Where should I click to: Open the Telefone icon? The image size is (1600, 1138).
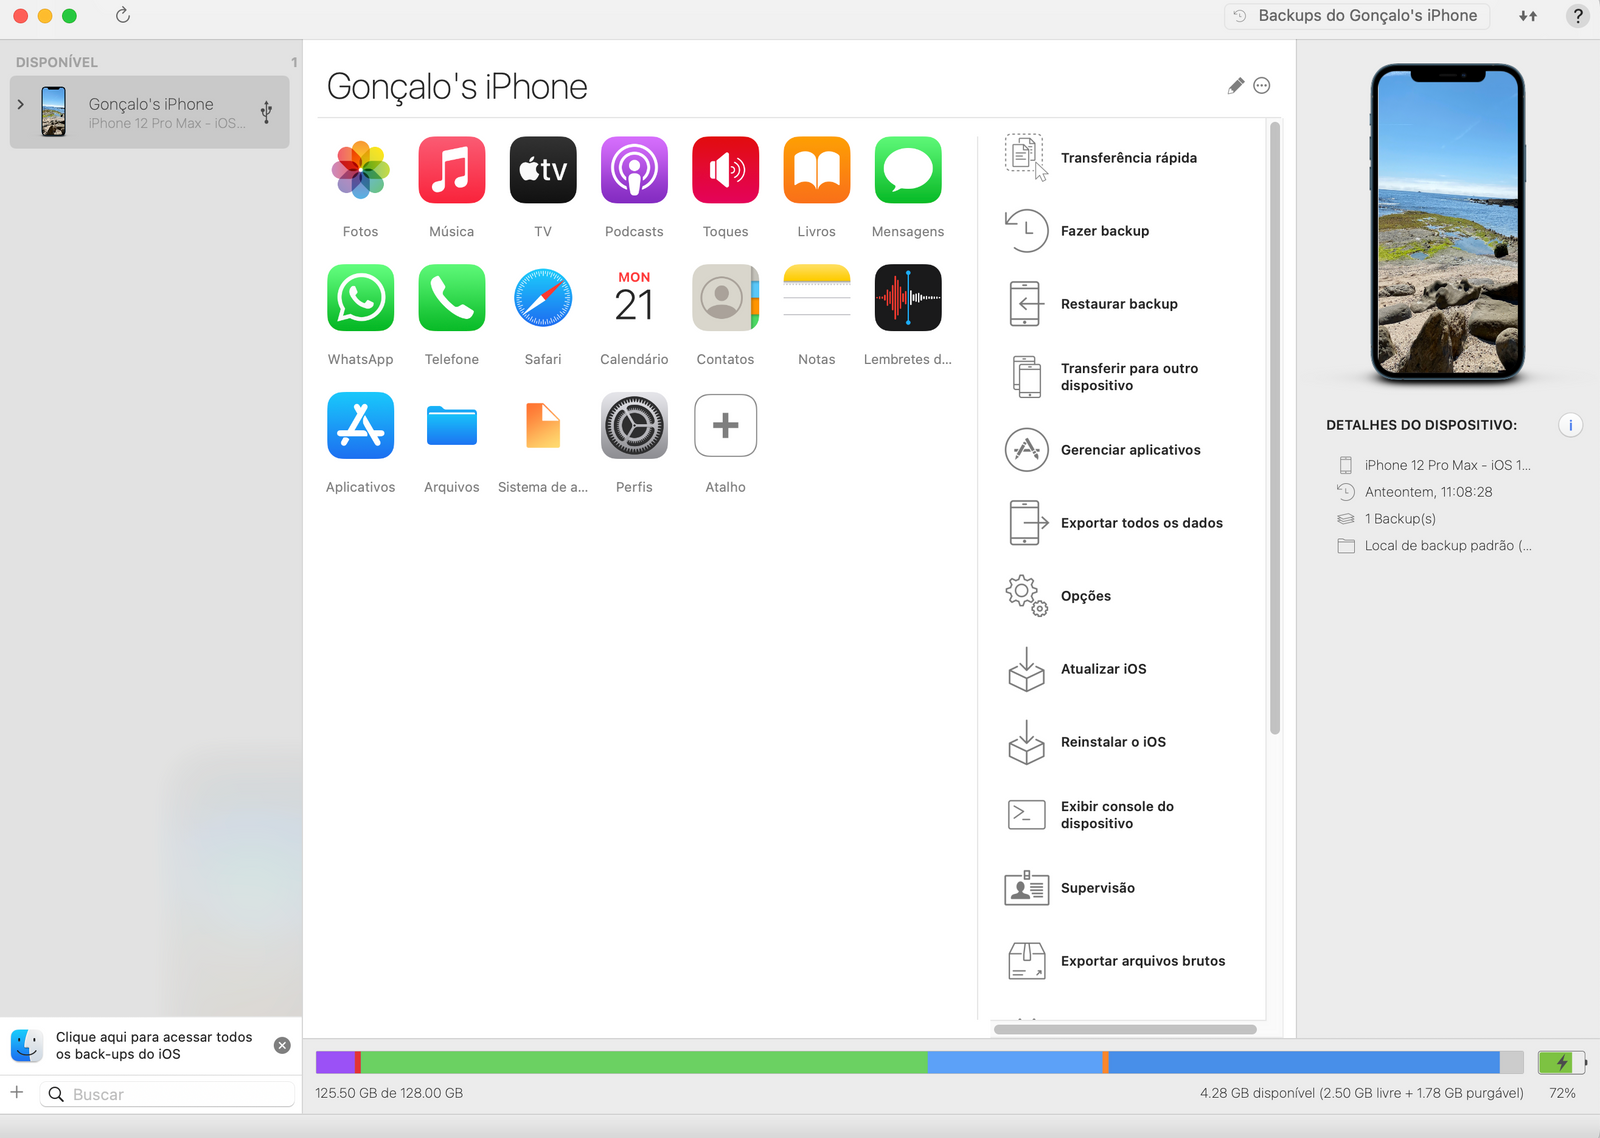coord(452,298)
